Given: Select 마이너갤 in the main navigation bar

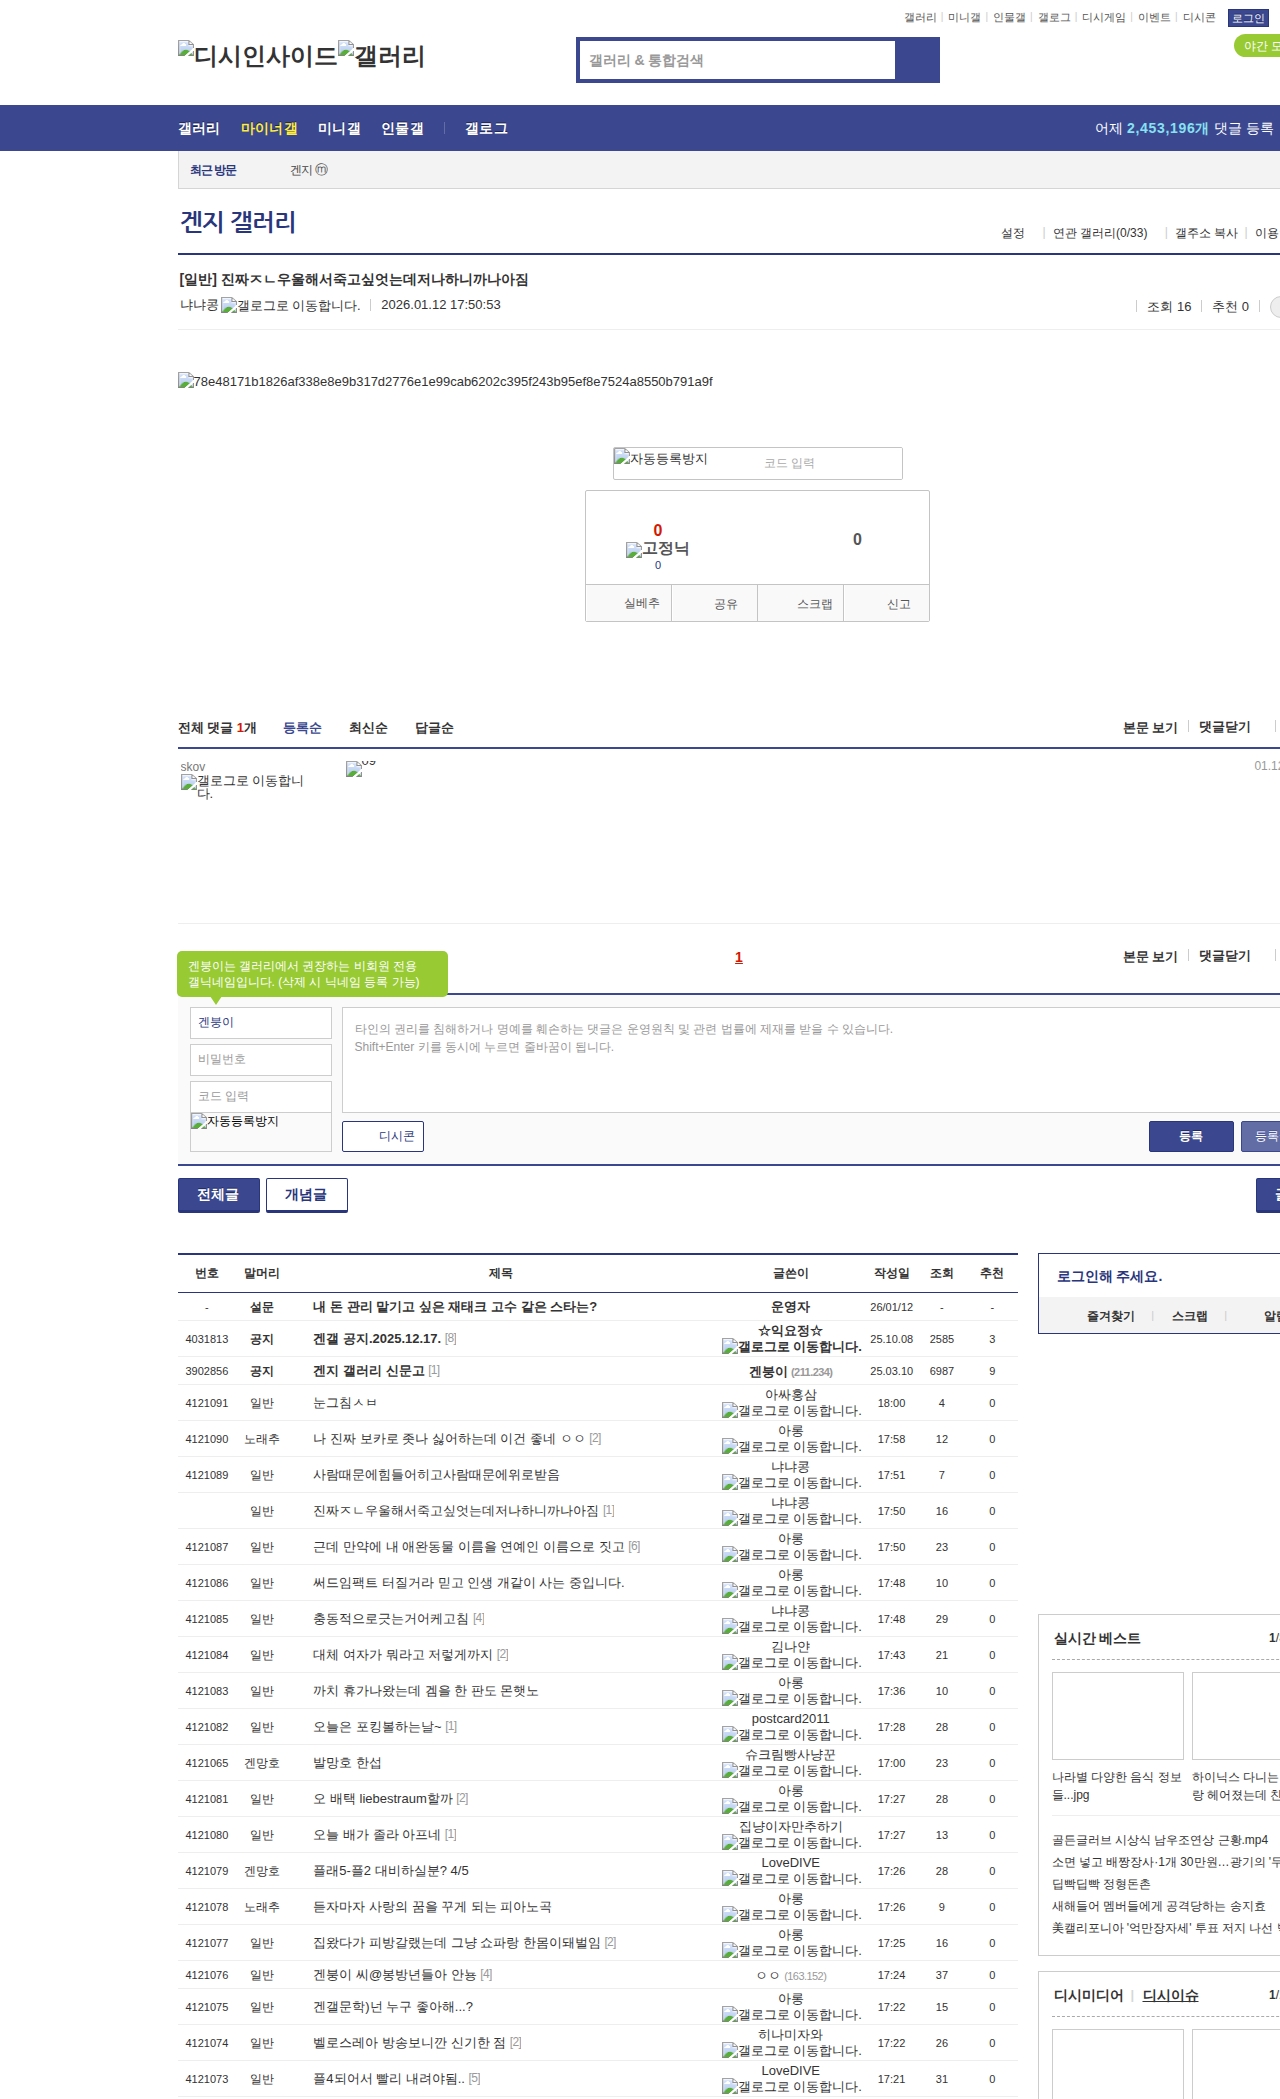Looking at the screenshot, I should point(269,129).
